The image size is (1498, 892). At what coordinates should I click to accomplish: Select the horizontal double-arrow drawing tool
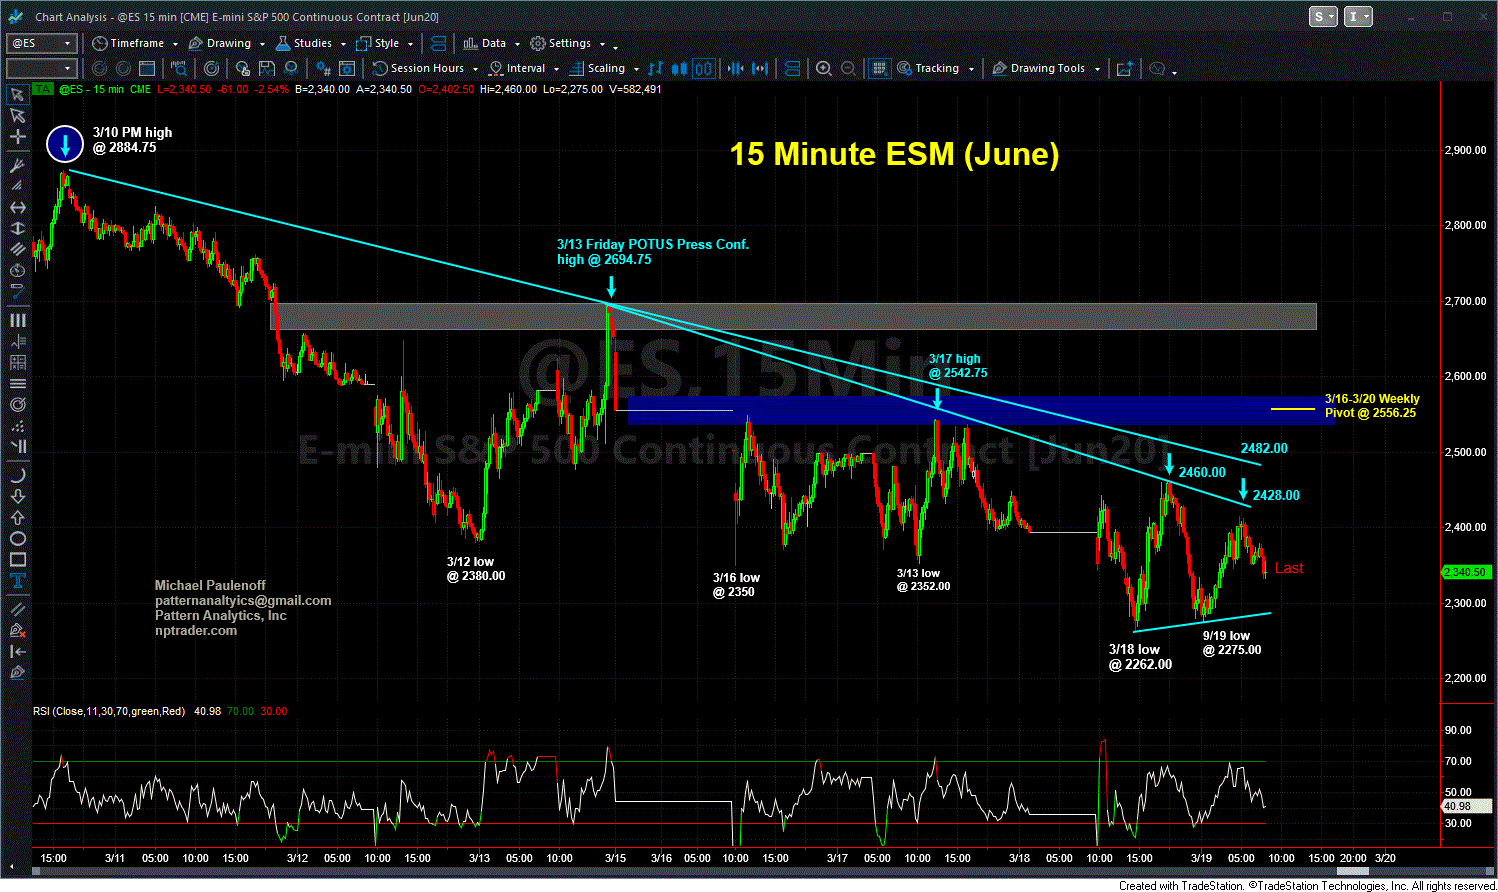coord(17,208)
